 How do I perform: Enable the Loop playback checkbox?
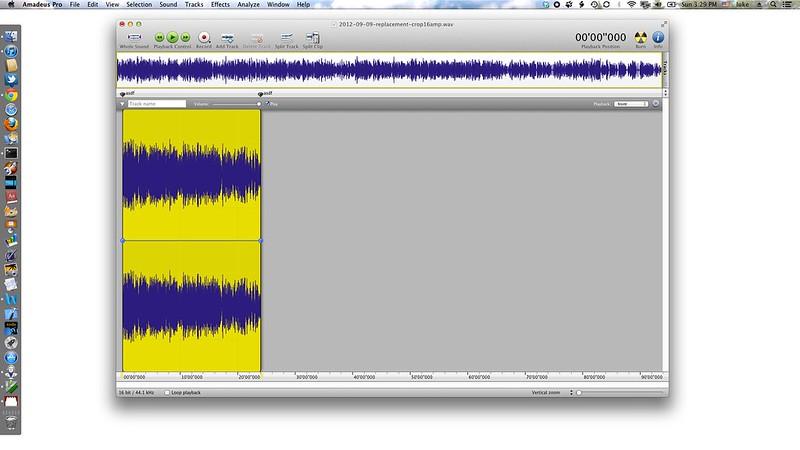coord(167,393)
